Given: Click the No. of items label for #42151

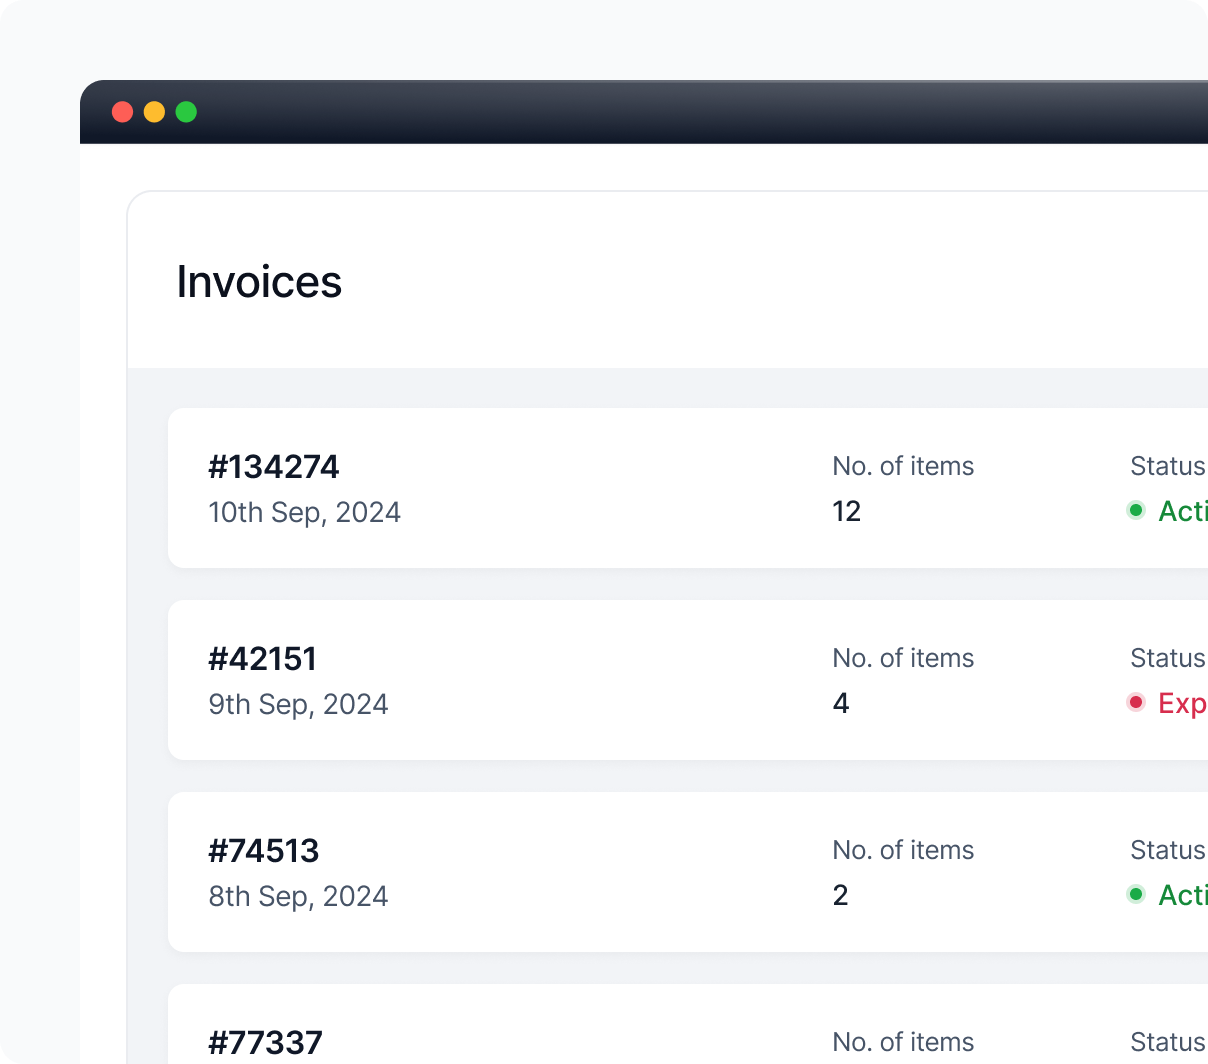Looking at the screenshot, I should tap(903, 658).
